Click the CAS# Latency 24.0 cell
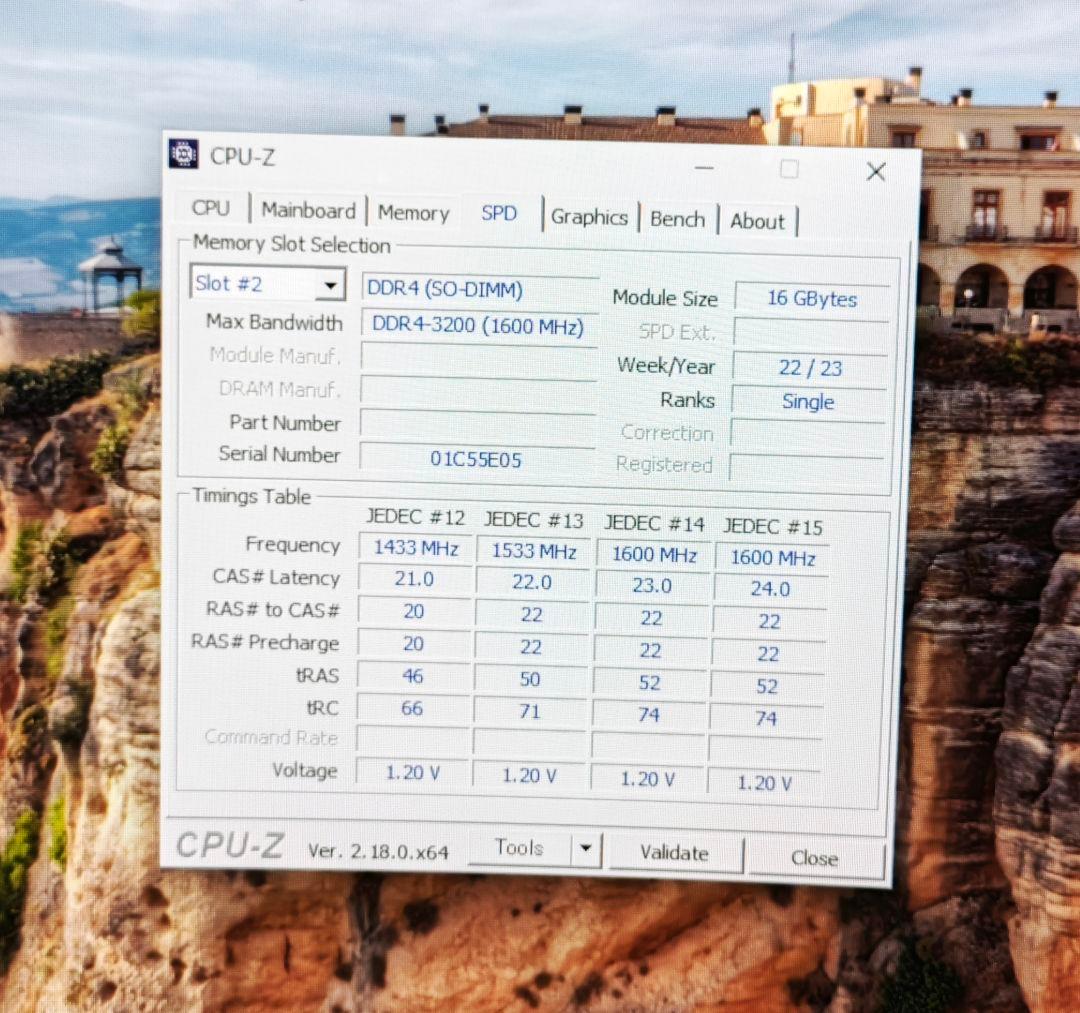This screenshot has height=1013, width=1080. click(770, 589)
